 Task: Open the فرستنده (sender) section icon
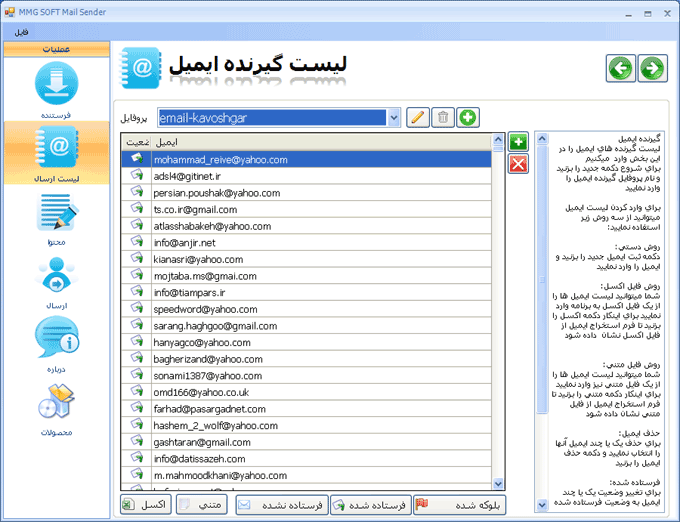tap(56, 84)
